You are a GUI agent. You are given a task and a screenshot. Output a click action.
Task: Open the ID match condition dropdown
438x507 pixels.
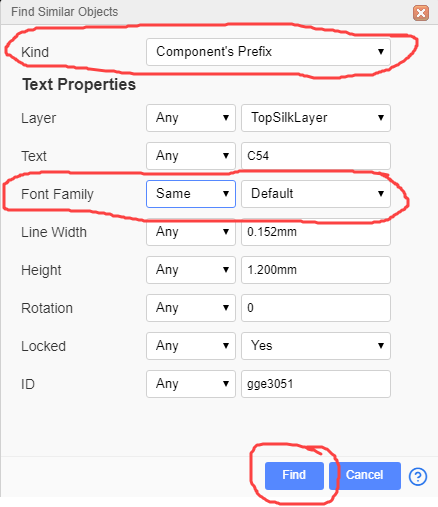[x=191, y=384]
